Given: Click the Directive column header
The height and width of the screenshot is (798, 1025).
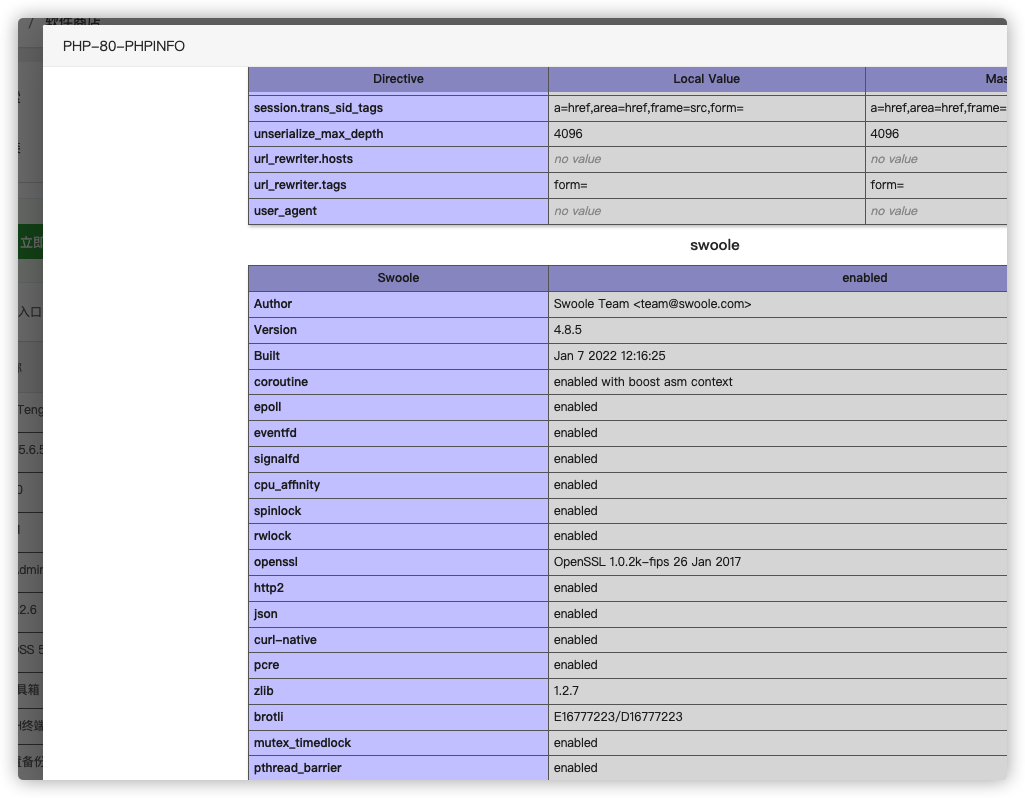Looking at the screenshot, I should (398, 79).
